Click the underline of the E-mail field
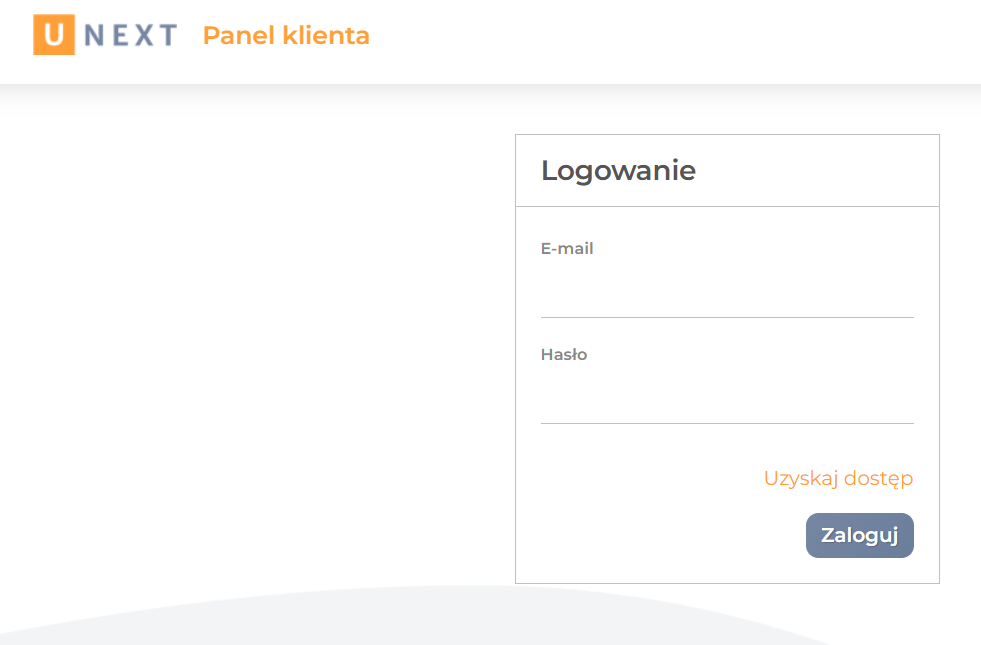Image resolution: width=981 pixels, height=645 pixels. 727,317
